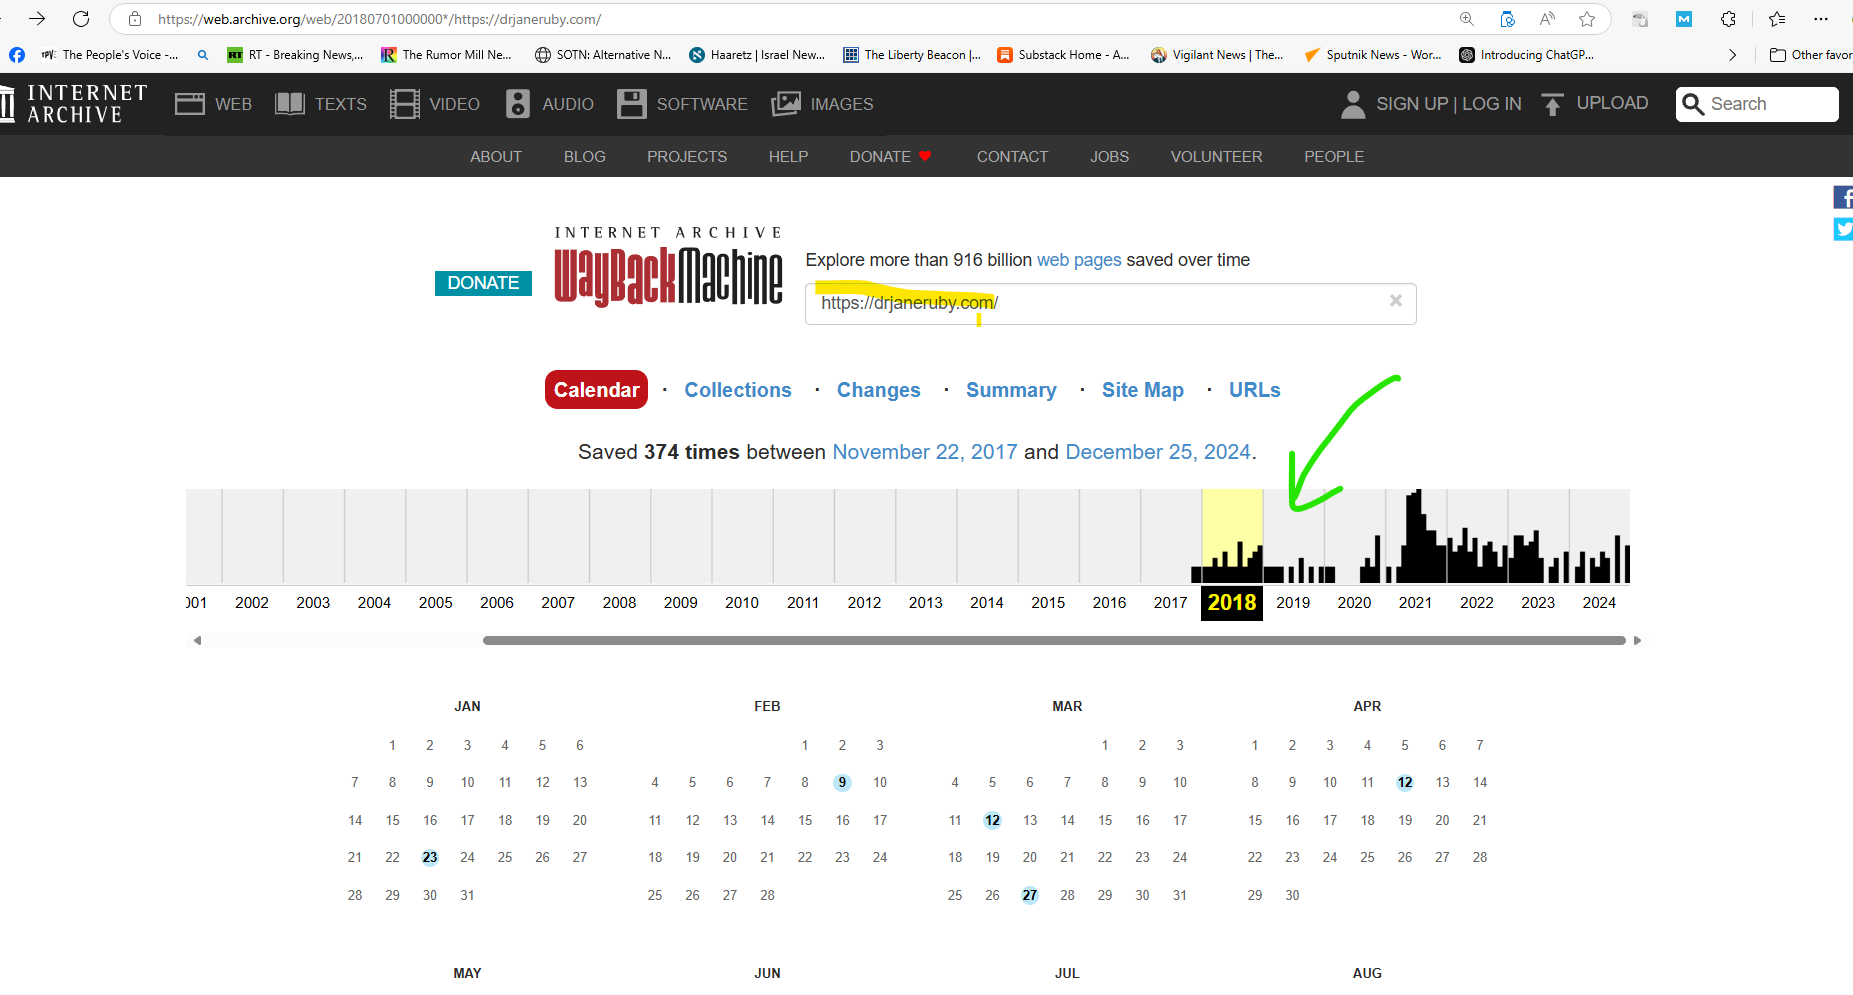Open the favorites list icon
Image resolution: width=1853 pixels, height=995 pixels.
pos(1777,19)
